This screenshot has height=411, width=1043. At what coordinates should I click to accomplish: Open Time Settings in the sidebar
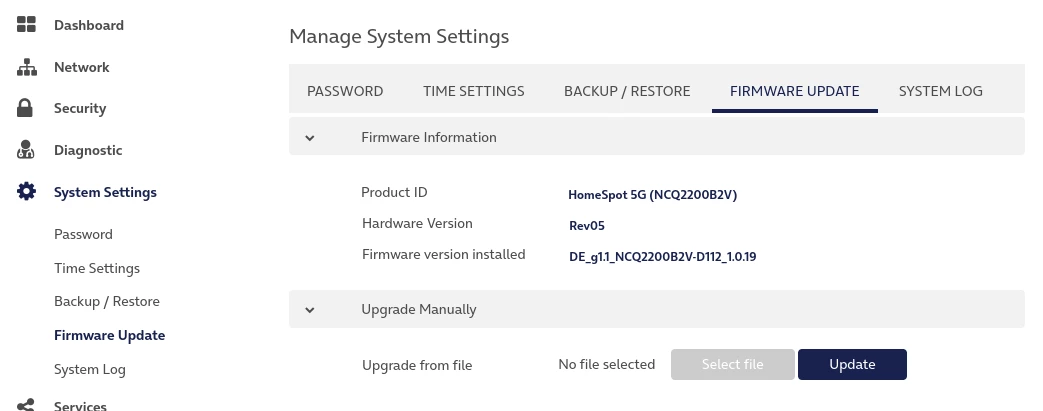[97, 268]
